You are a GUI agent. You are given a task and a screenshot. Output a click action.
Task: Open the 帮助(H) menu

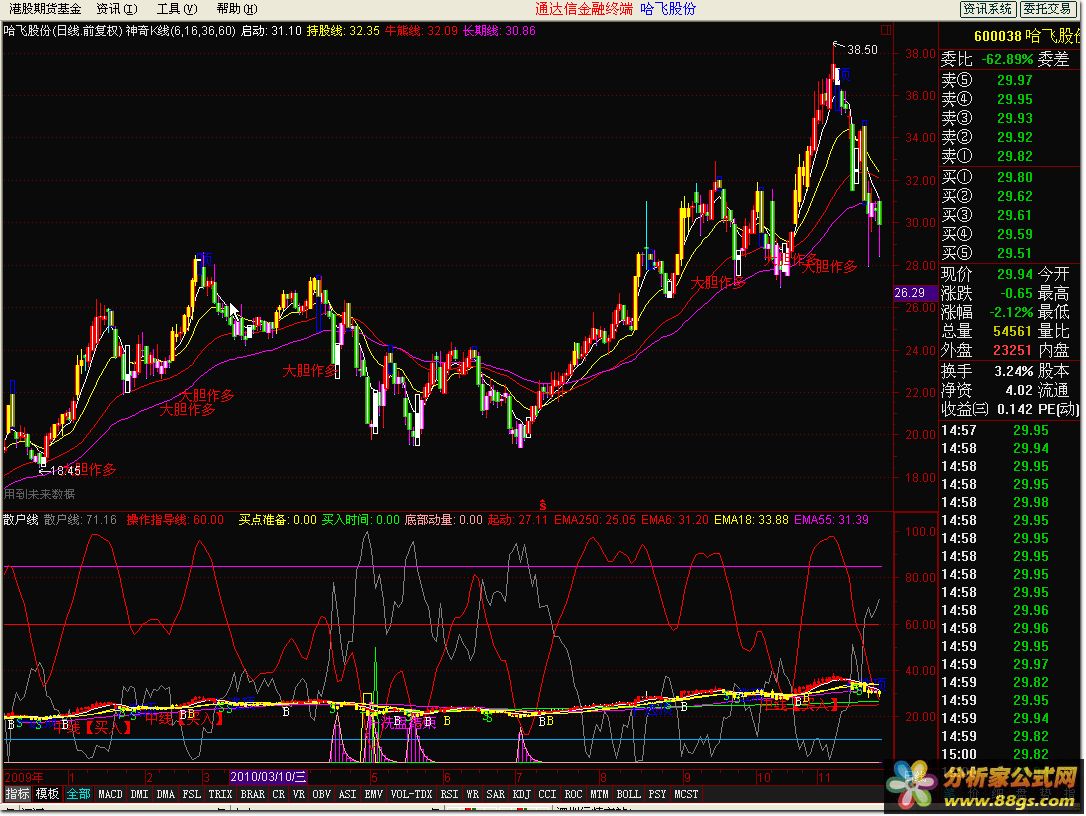(237, 9)
